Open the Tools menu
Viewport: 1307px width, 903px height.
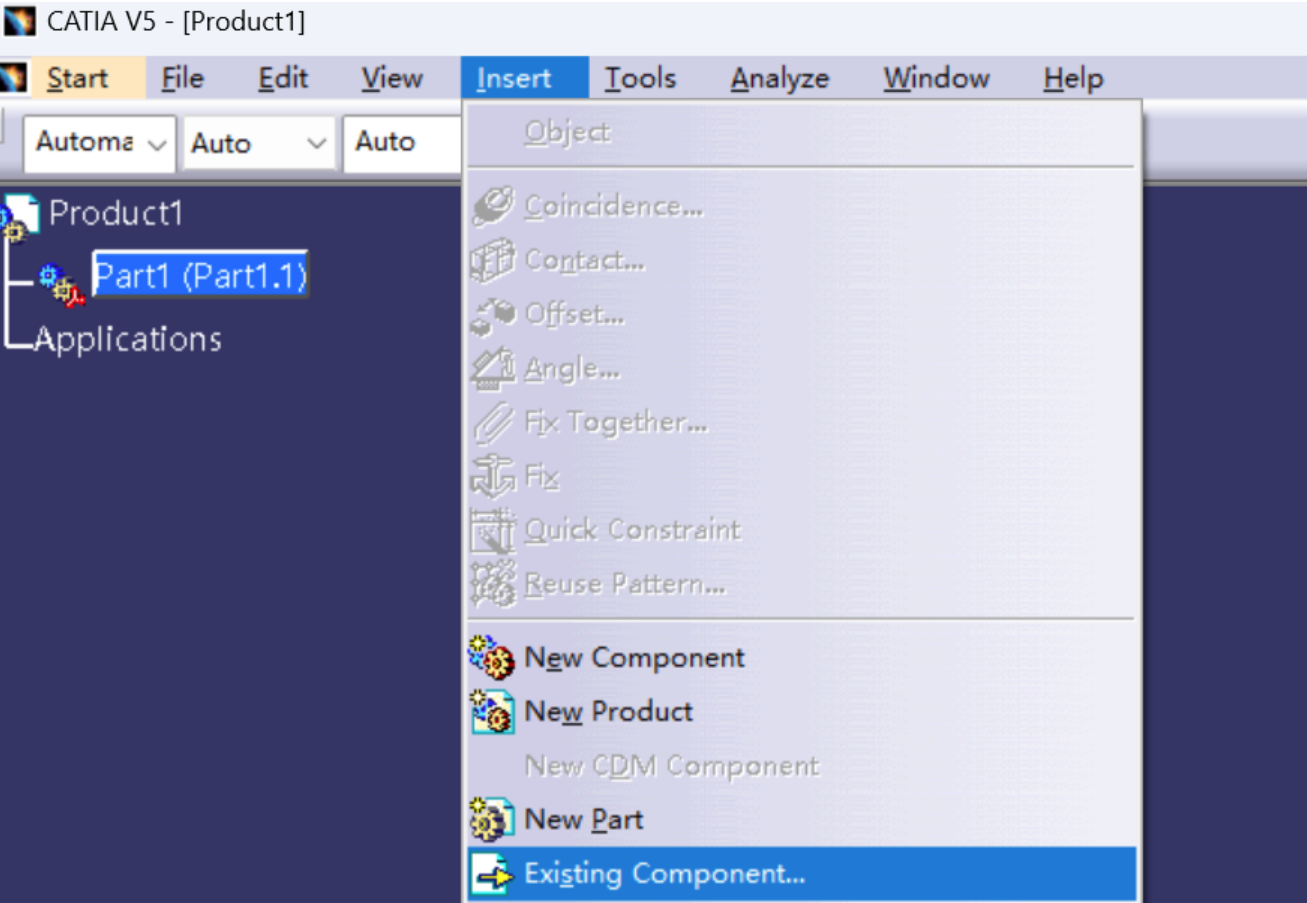(640, 78)
